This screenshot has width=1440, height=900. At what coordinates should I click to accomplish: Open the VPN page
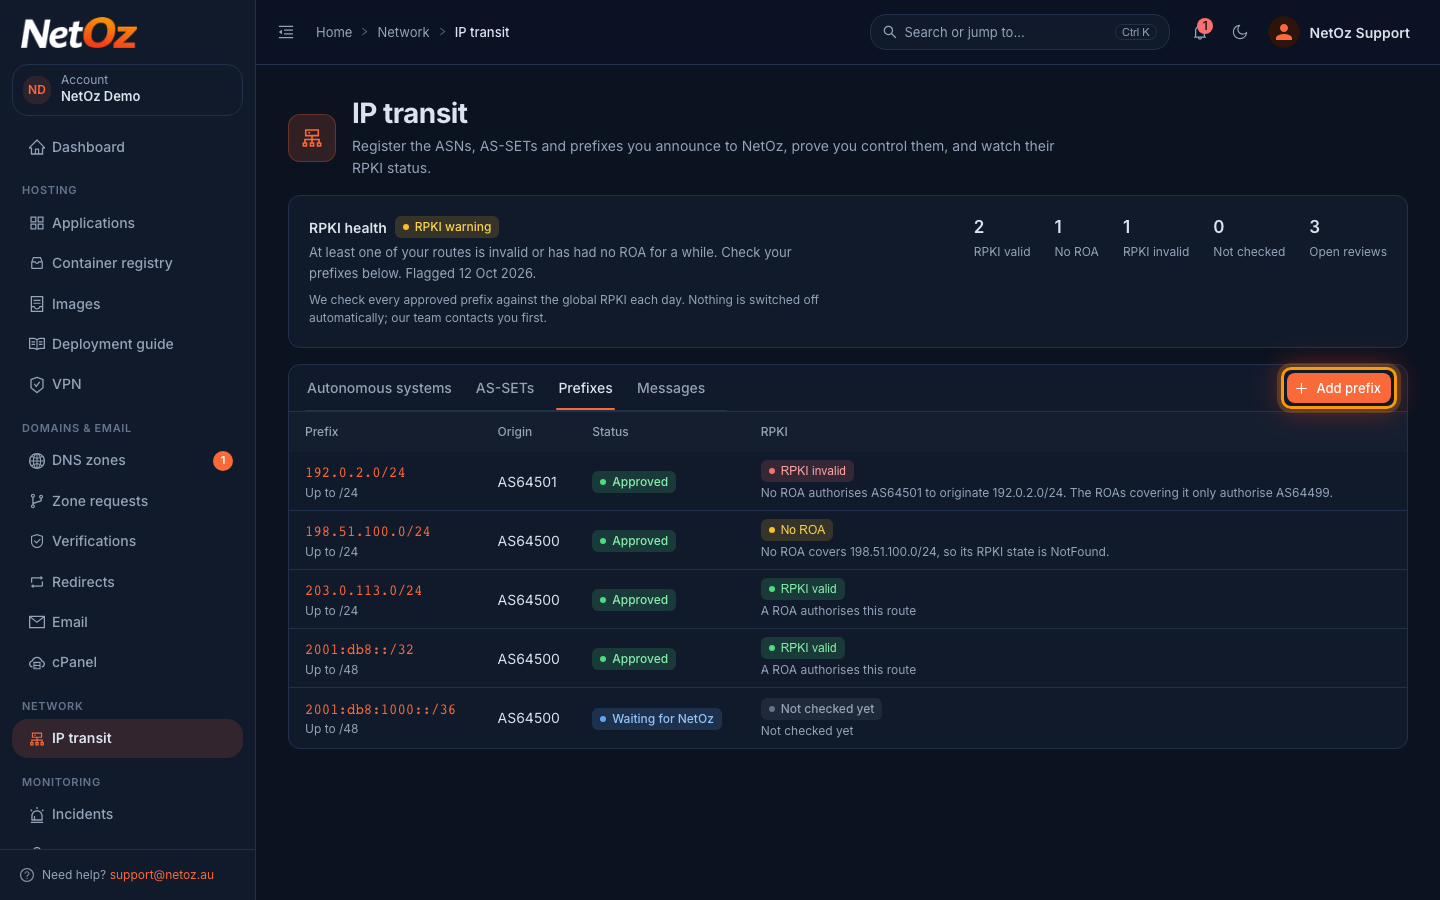click(127, 384)
